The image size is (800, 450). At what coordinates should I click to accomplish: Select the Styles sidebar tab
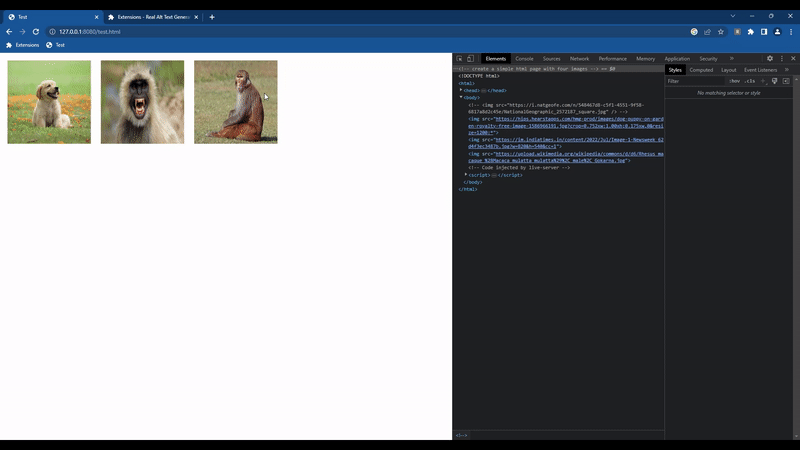pos(675,70)
